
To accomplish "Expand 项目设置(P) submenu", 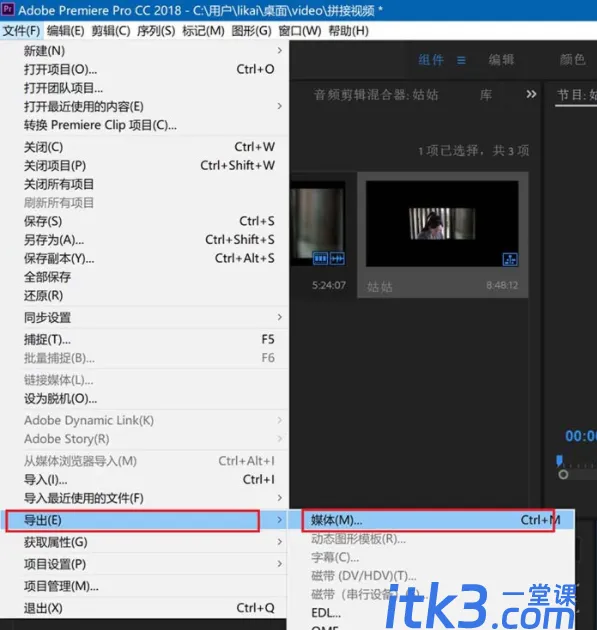I will click(145, 564).
